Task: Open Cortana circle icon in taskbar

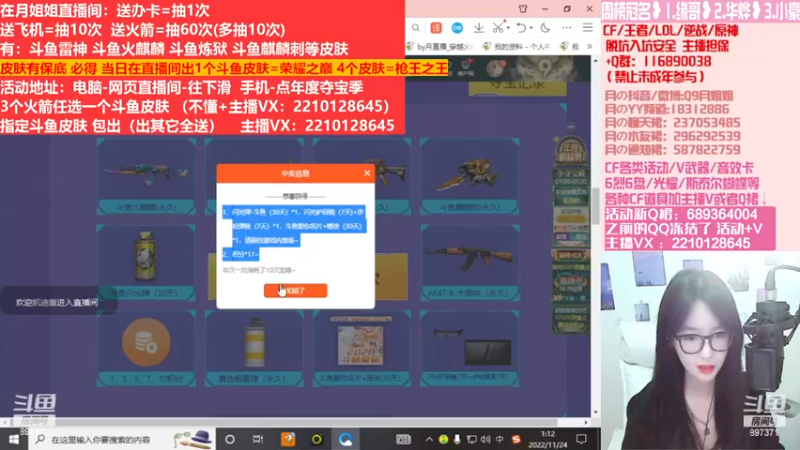Action: coord(230,439)
